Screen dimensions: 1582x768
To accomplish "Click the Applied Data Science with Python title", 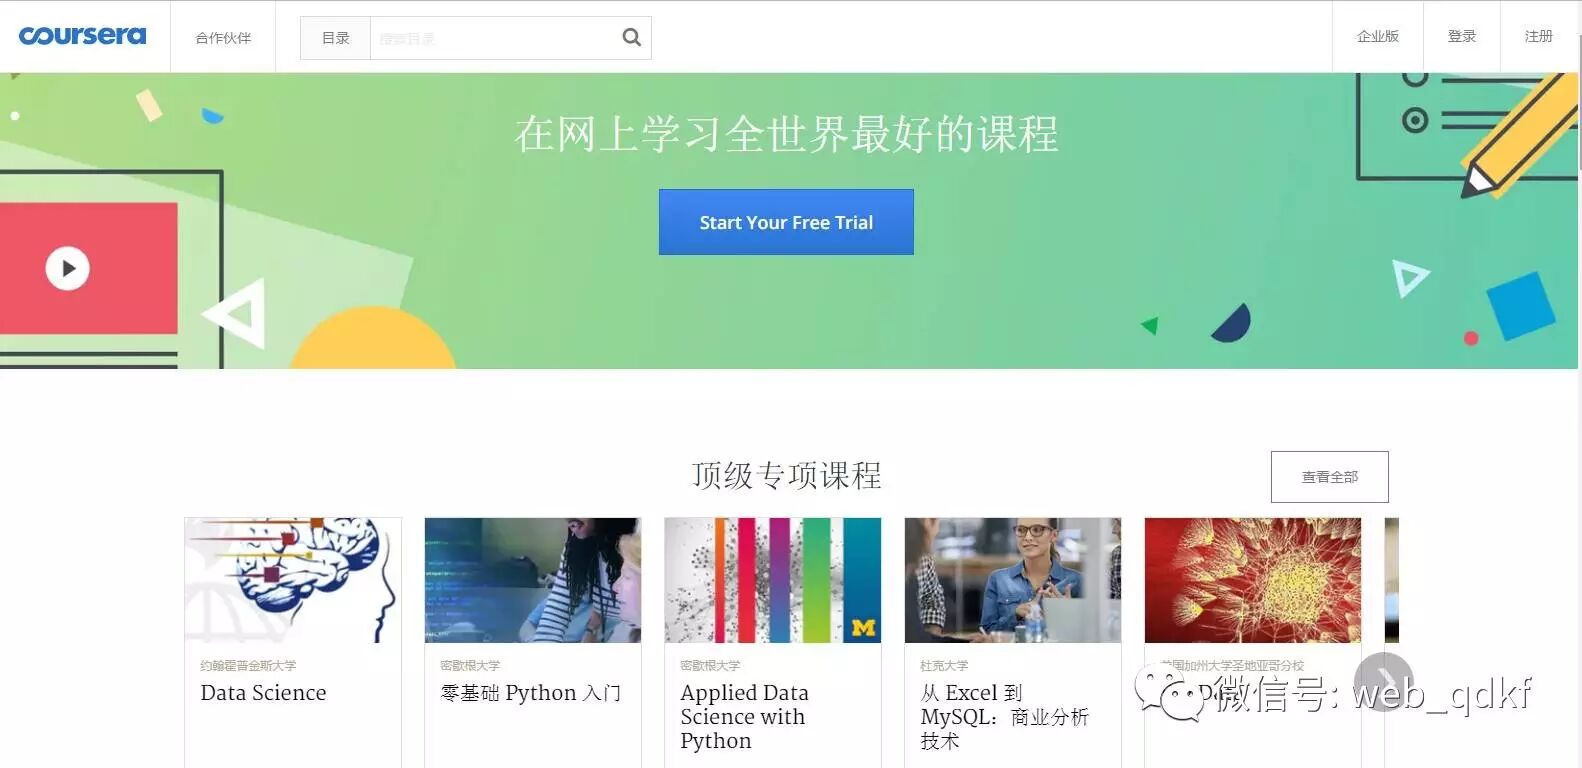I will coord(745,717).
